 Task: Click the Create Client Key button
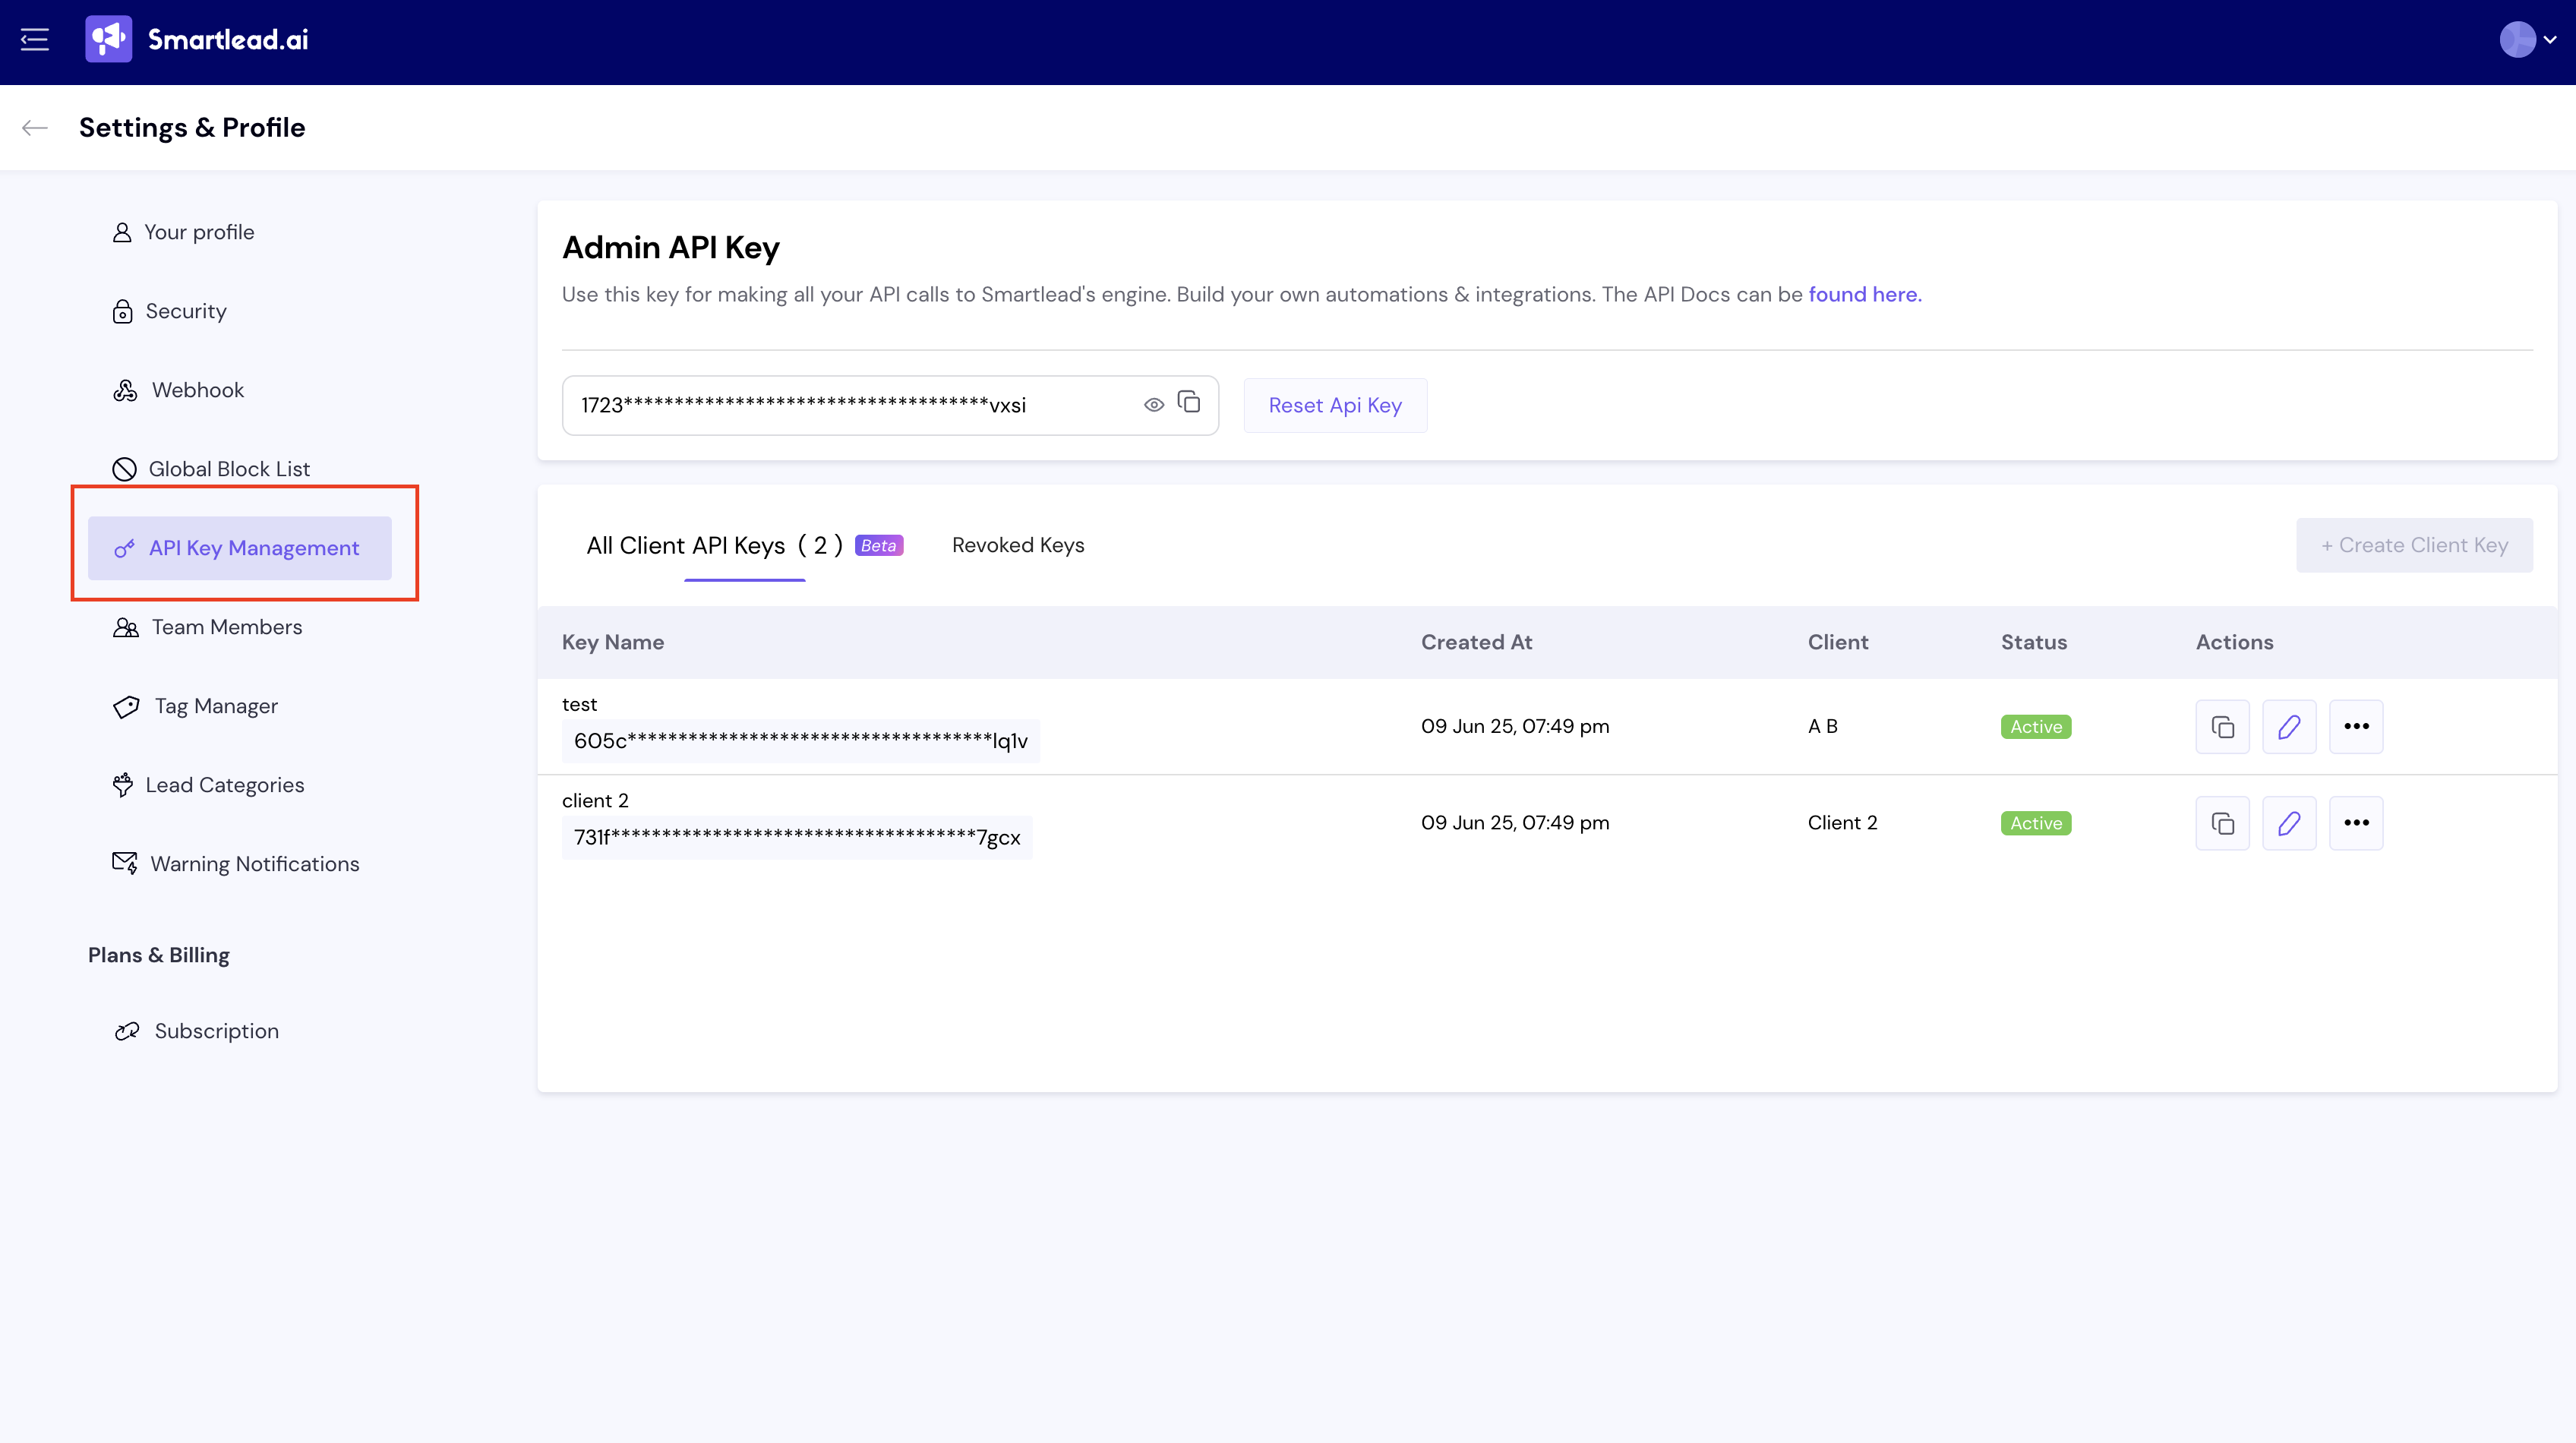pos(2414,545)
